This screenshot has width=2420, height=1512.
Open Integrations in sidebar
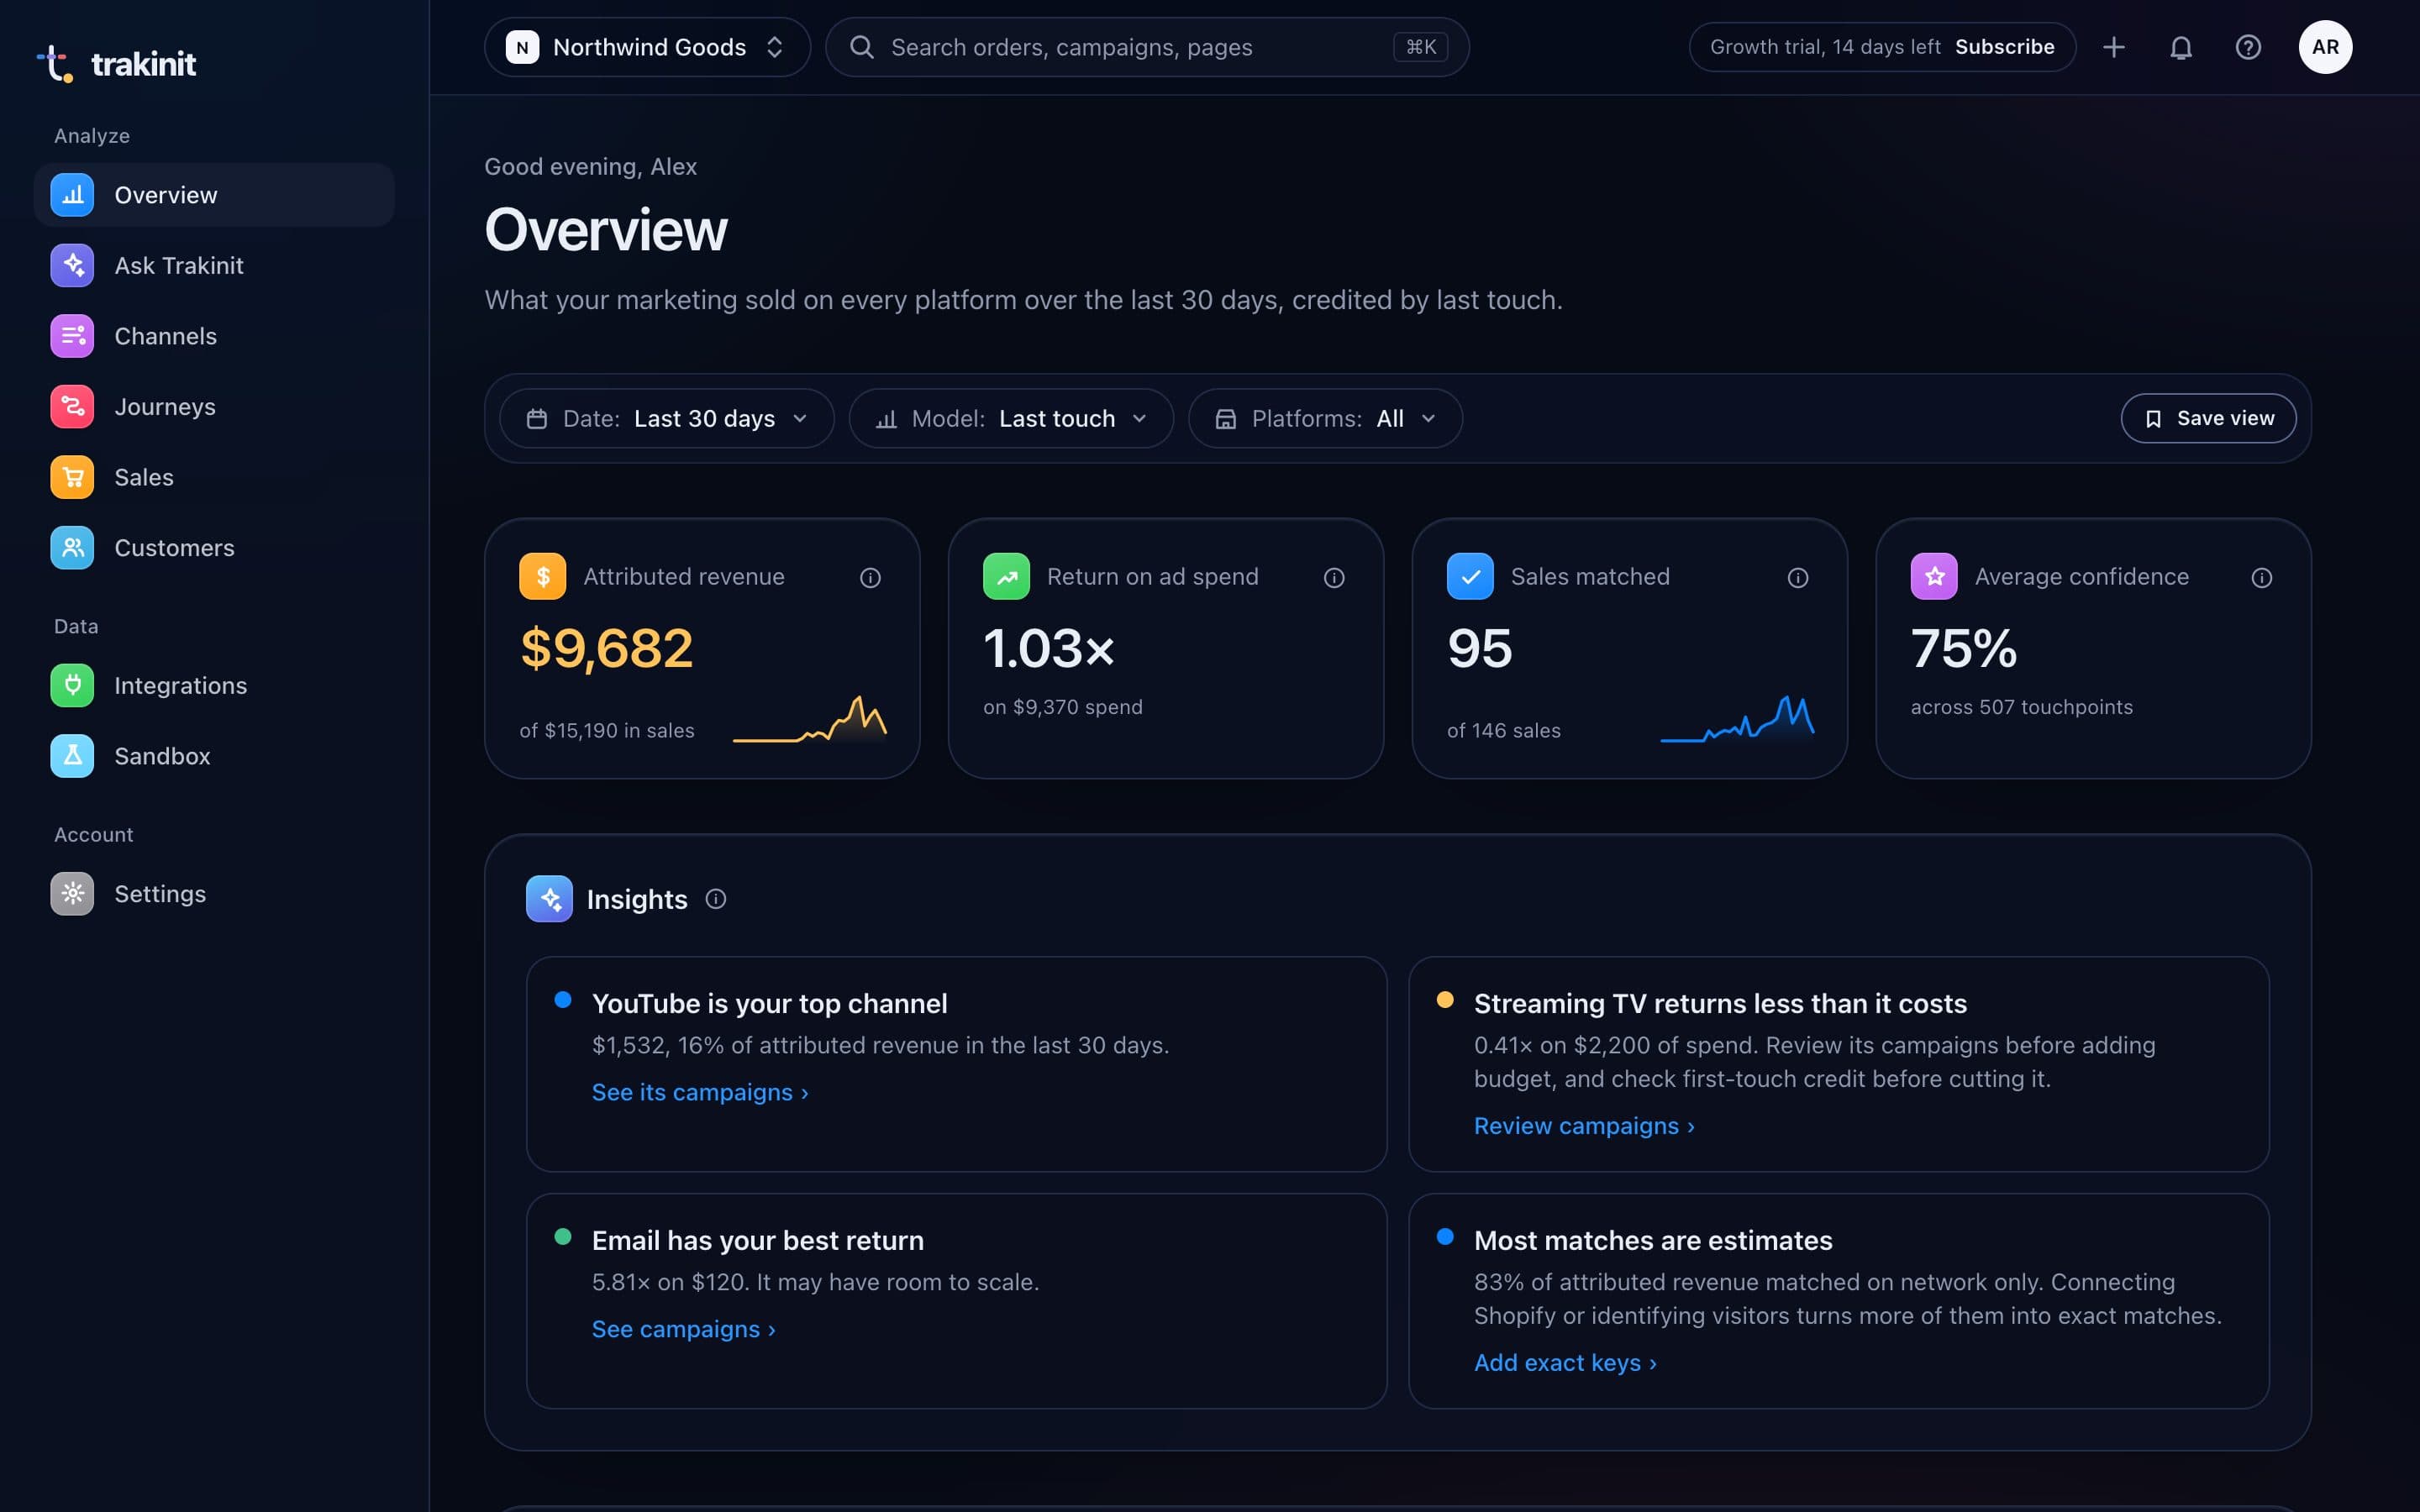[x=214, y=685]
